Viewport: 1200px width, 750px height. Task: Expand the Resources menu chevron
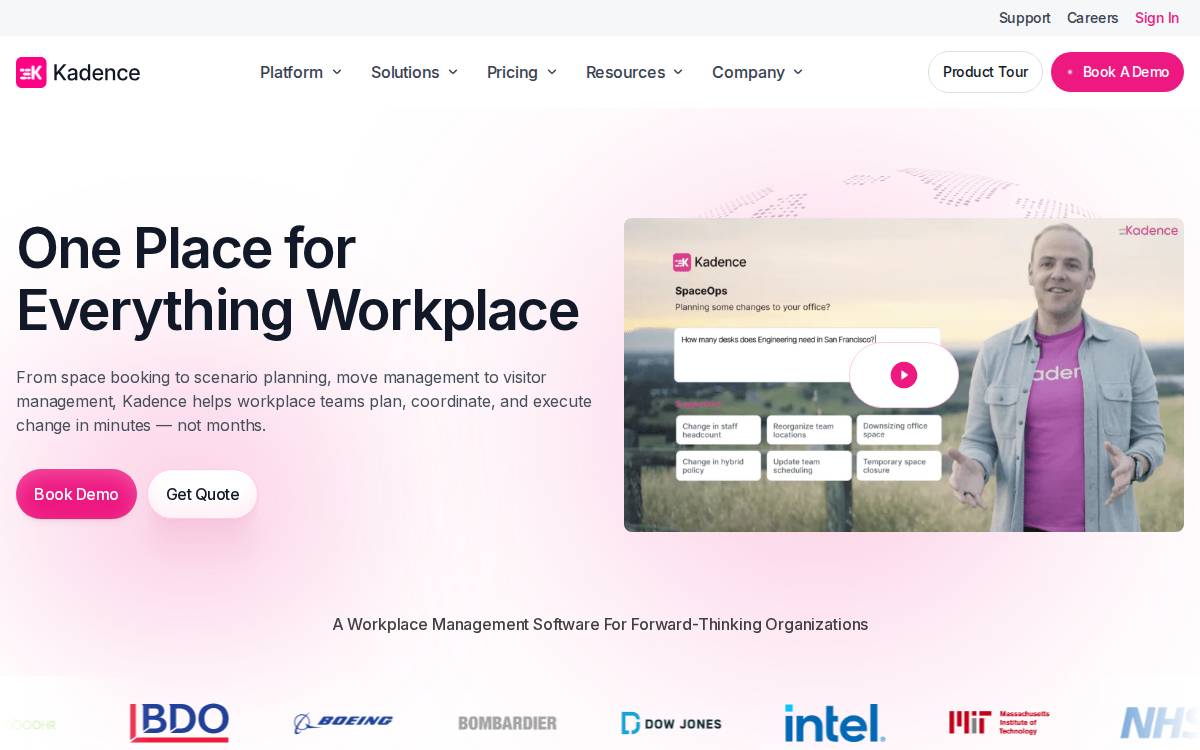pos(678,72)
